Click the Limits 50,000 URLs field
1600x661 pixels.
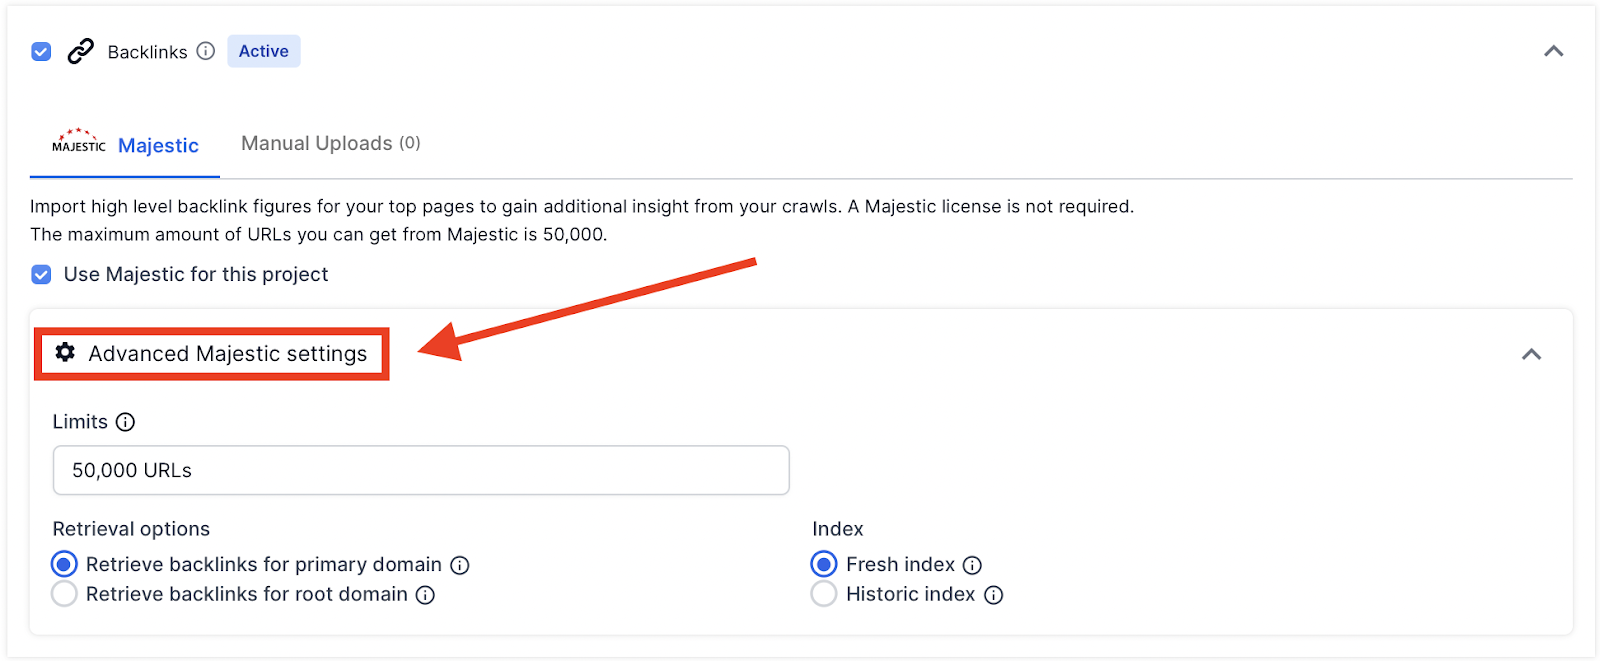coord(420,470)
